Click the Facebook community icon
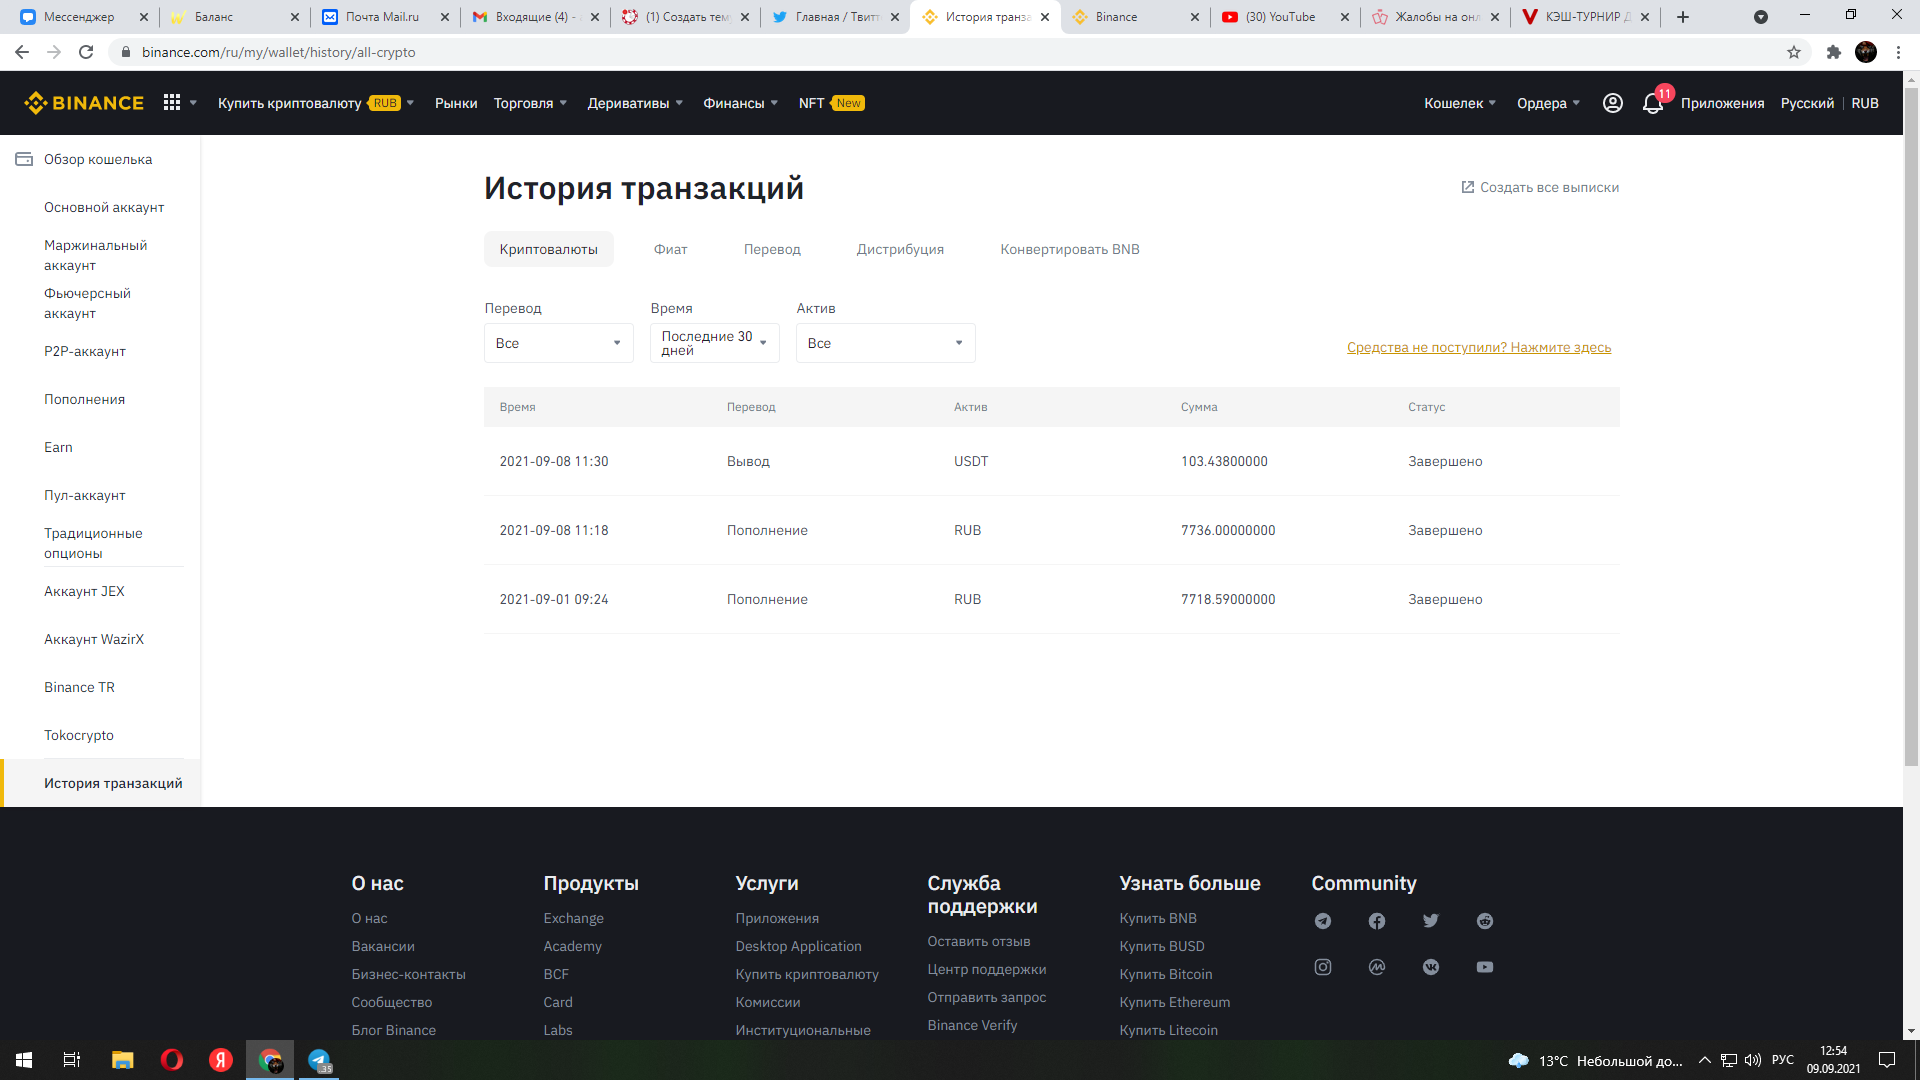1920x1080 pixels. coord(1377,921)
